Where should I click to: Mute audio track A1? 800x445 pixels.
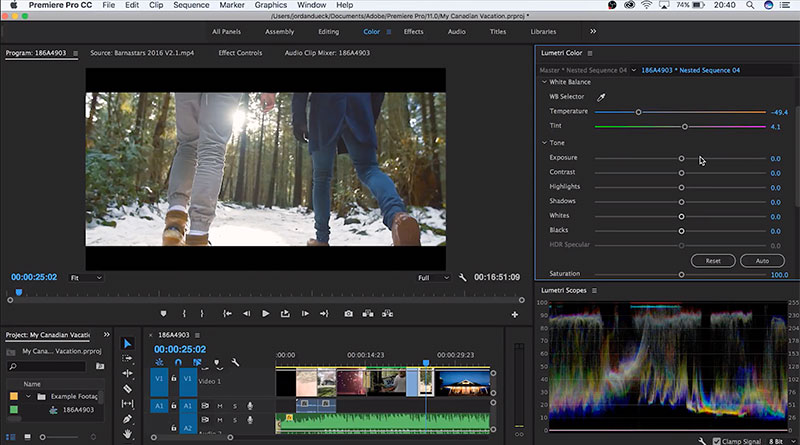pos(220,406)
